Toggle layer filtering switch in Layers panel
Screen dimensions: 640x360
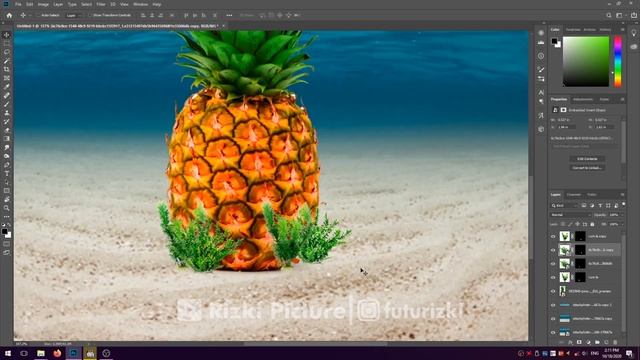pos(623,204)
